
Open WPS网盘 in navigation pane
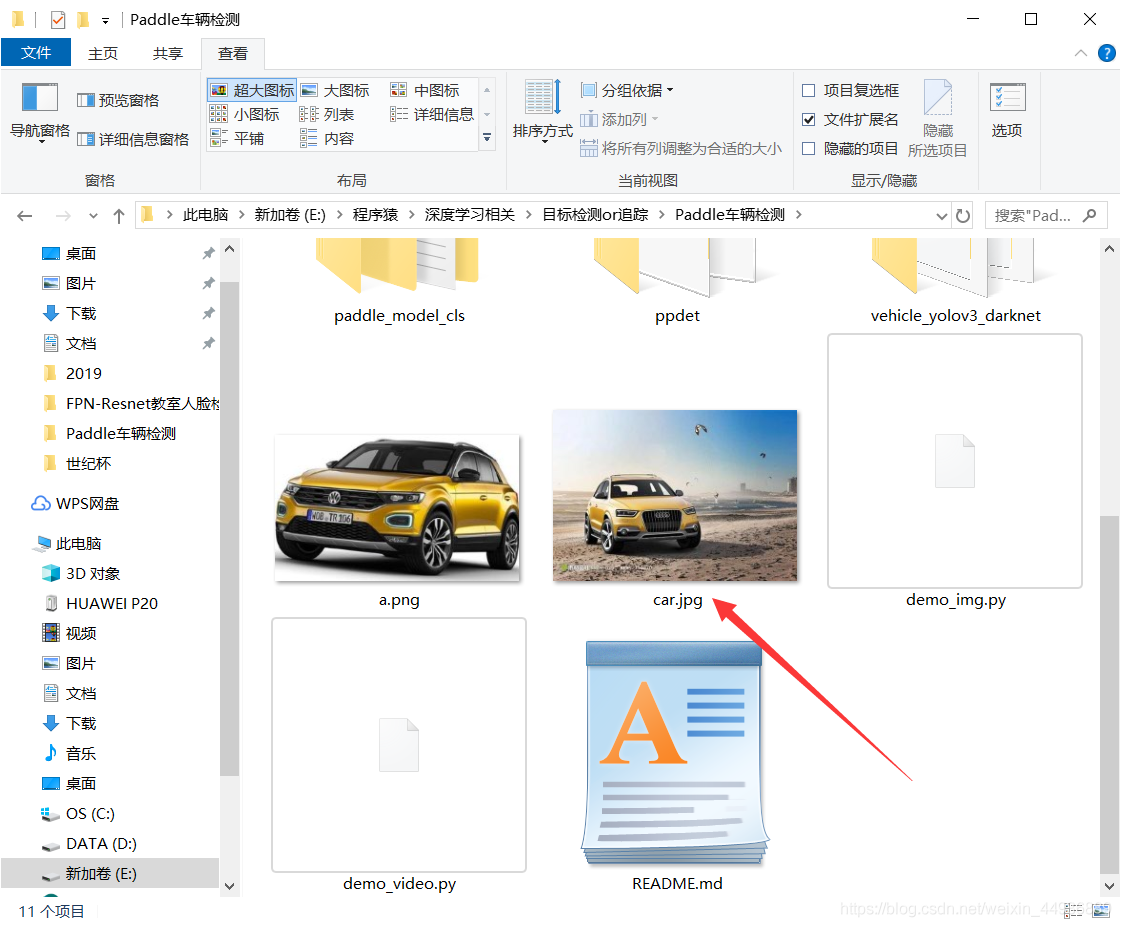click(75, 503)
